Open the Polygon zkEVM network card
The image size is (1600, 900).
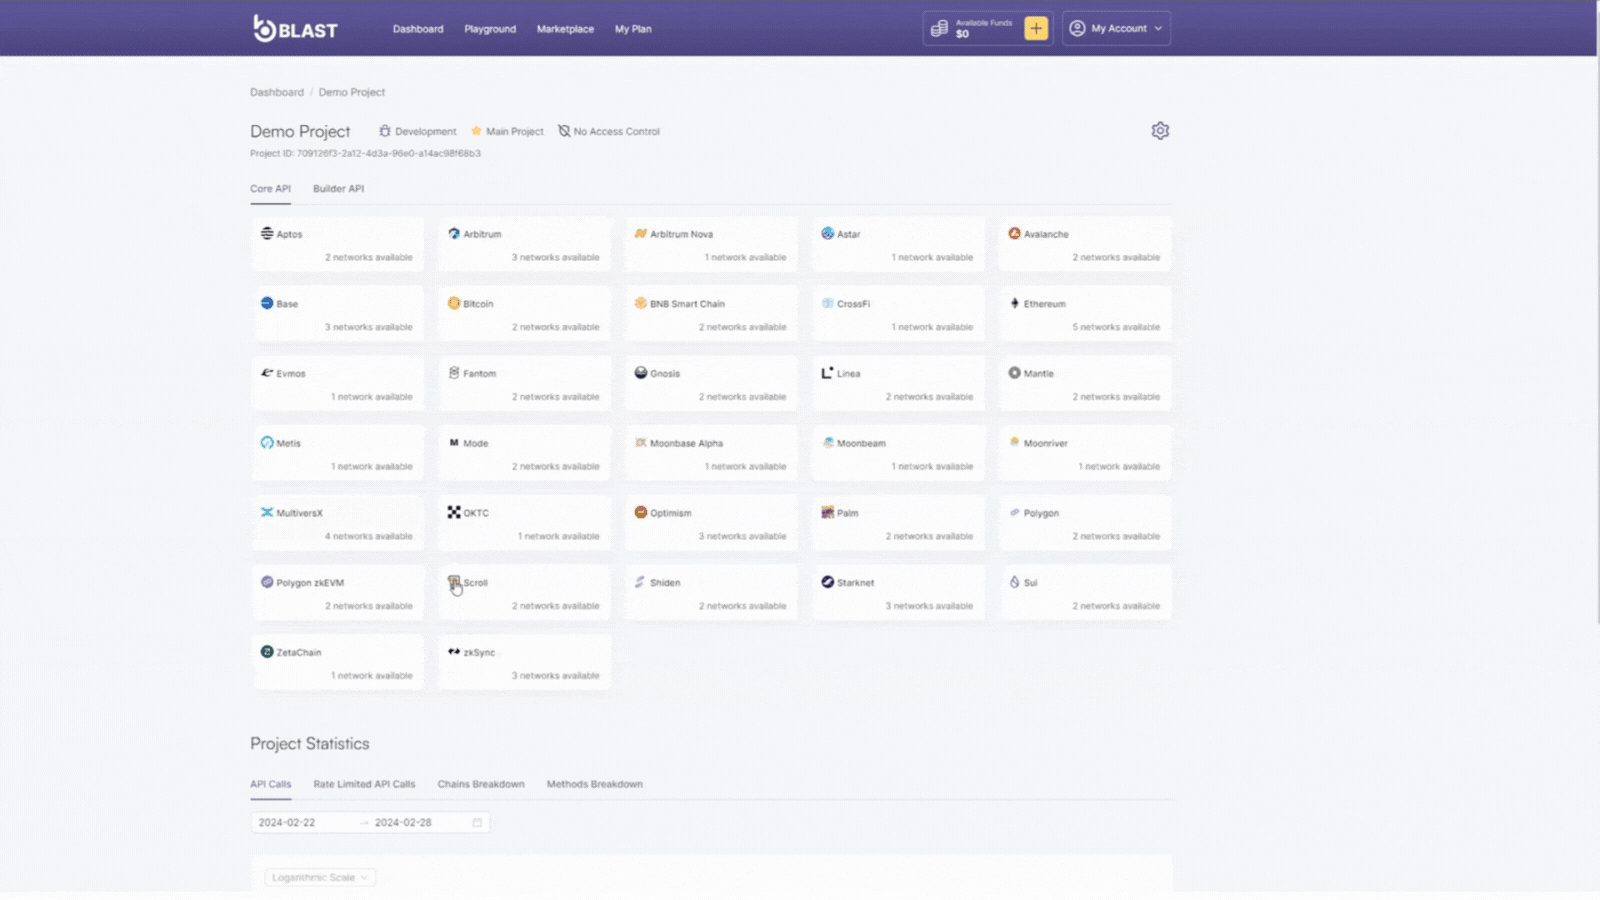[x=338, y=593]
